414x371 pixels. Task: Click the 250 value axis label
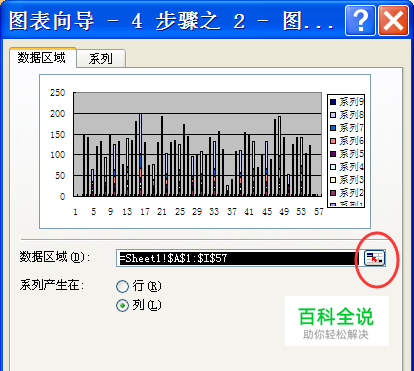57,93
